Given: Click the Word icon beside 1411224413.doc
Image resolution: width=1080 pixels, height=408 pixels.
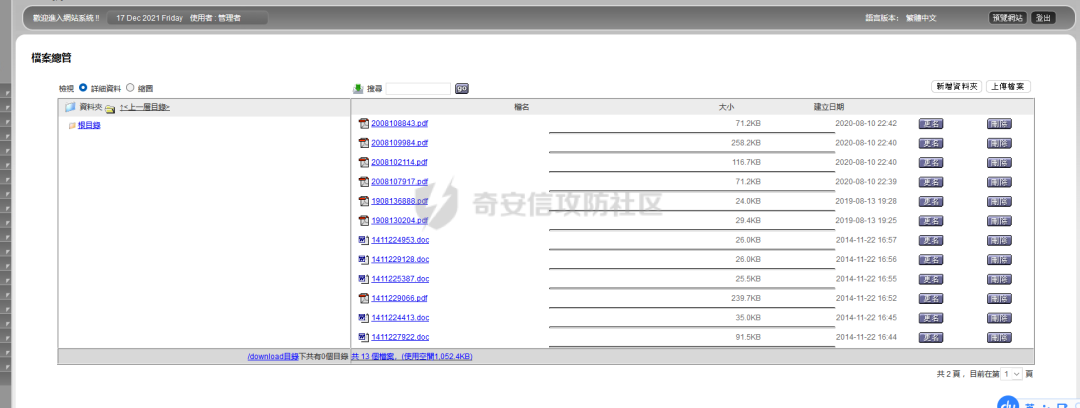Looking at the screenshot, I should point(364,318).
